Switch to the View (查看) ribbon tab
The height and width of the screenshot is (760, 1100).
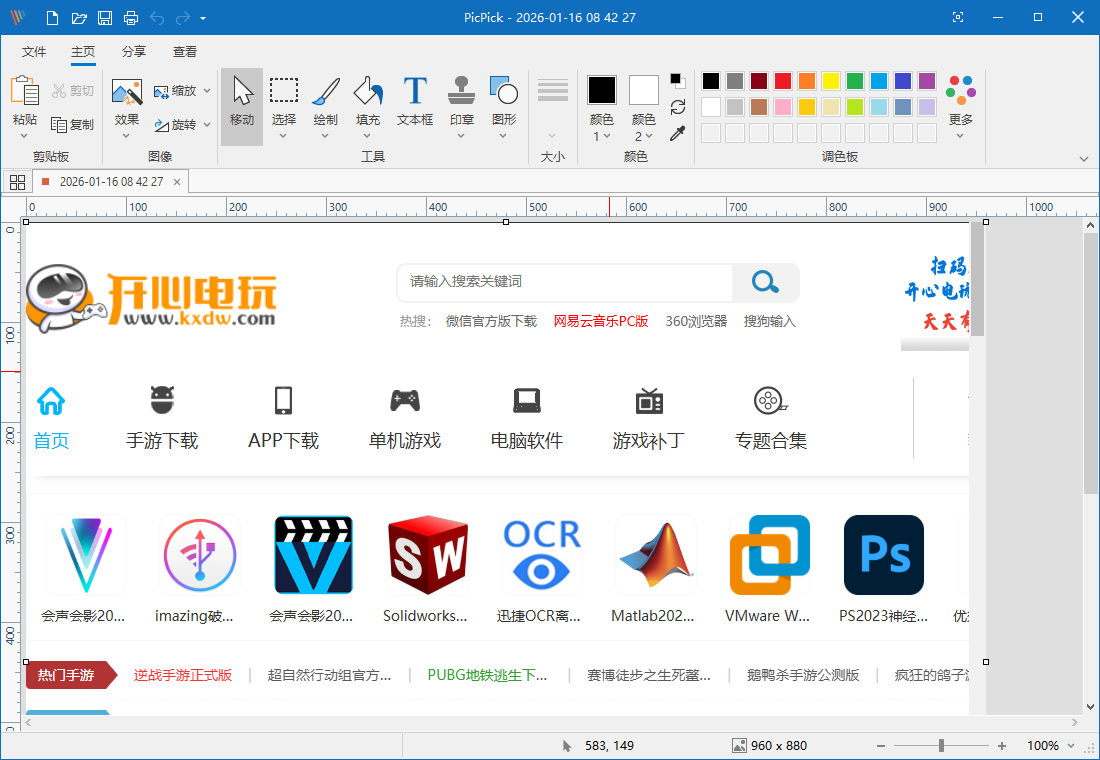point(184,51)
